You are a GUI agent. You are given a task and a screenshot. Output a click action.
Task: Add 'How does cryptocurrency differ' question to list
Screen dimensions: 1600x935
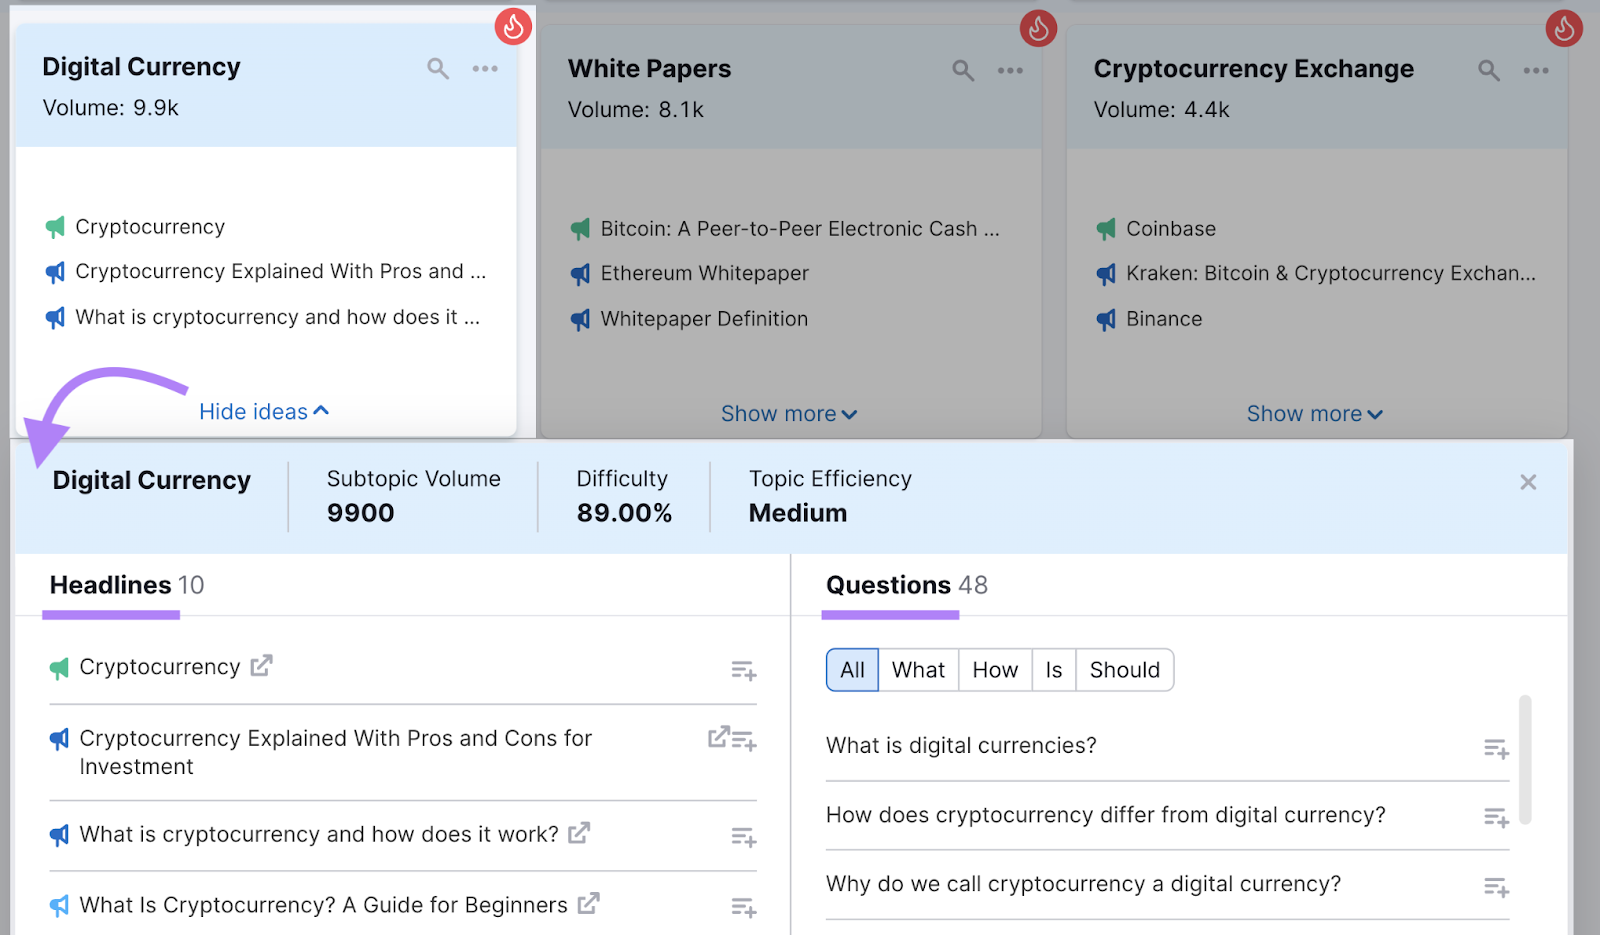pyautogui.click(x=1496, y=818)
